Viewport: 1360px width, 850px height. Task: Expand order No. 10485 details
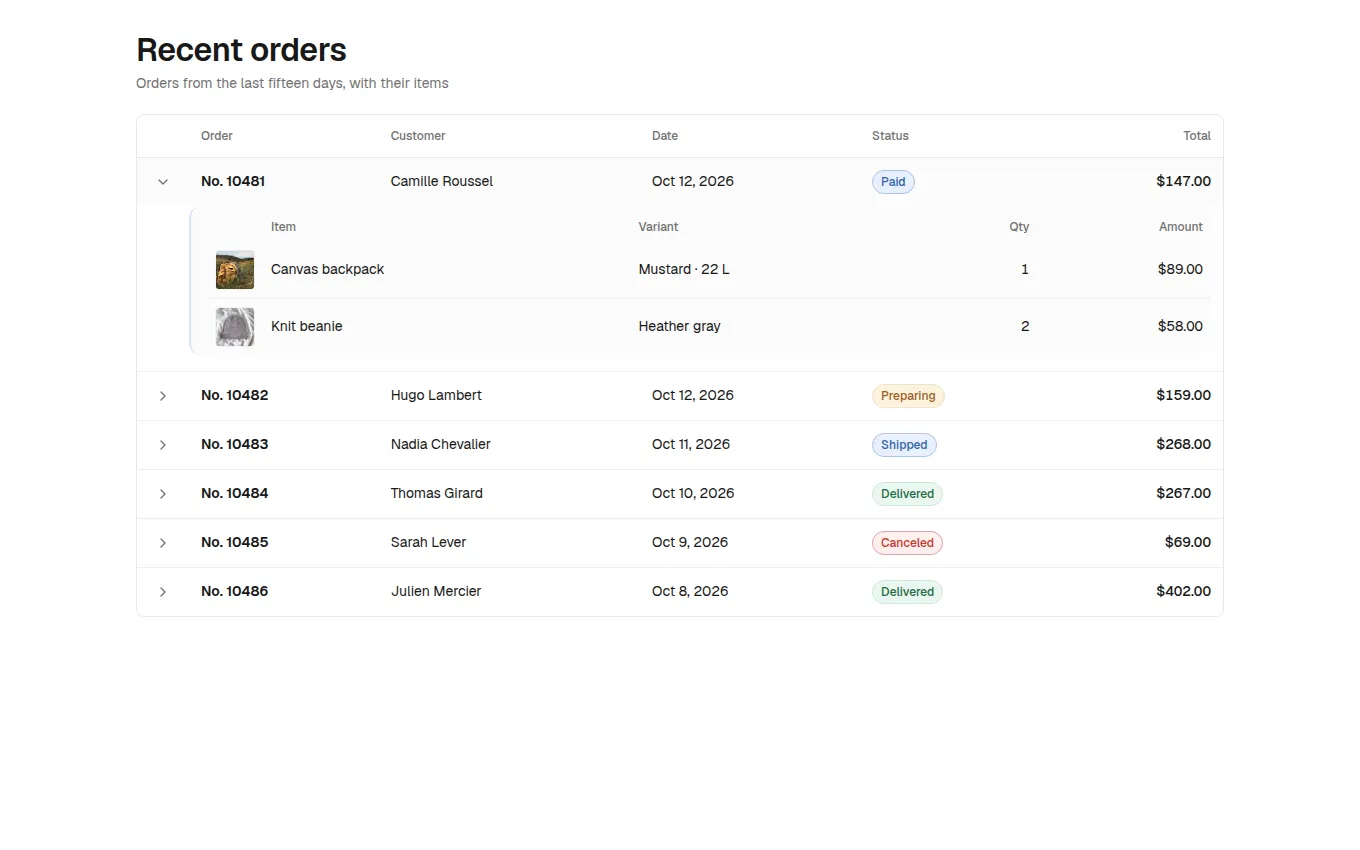pos(163,543)
